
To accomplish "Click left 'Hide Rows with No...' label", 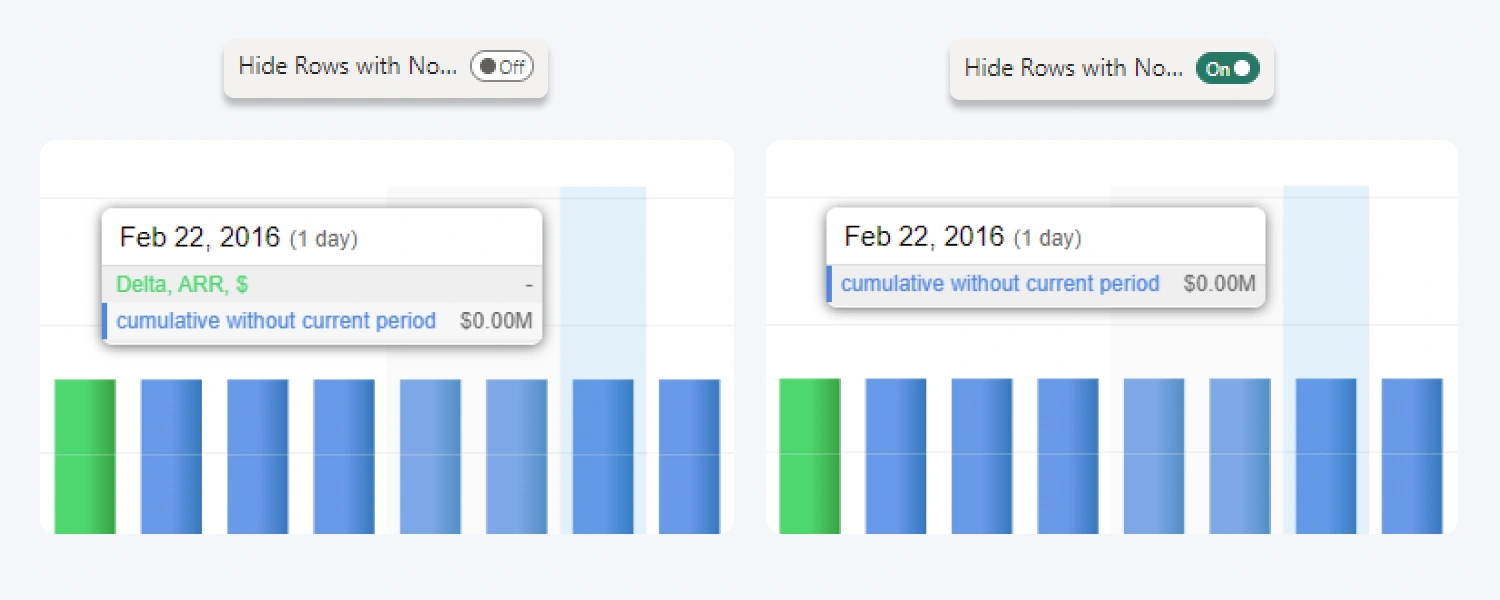I will (348, 66).
